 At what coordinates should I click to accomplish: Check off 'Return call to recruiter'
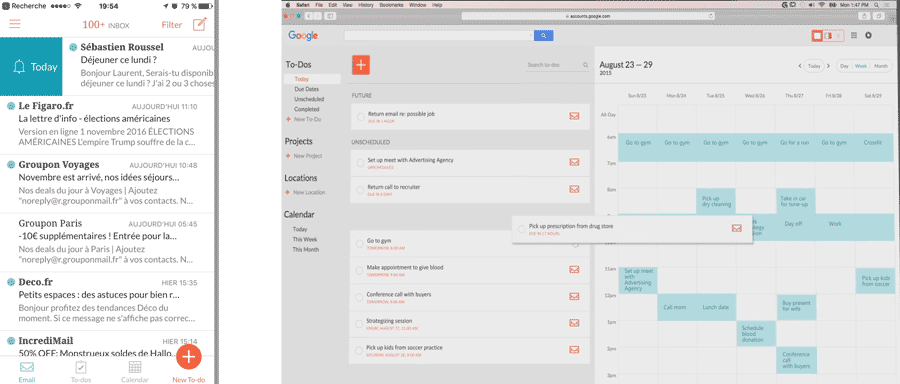(x=360, y=189)
